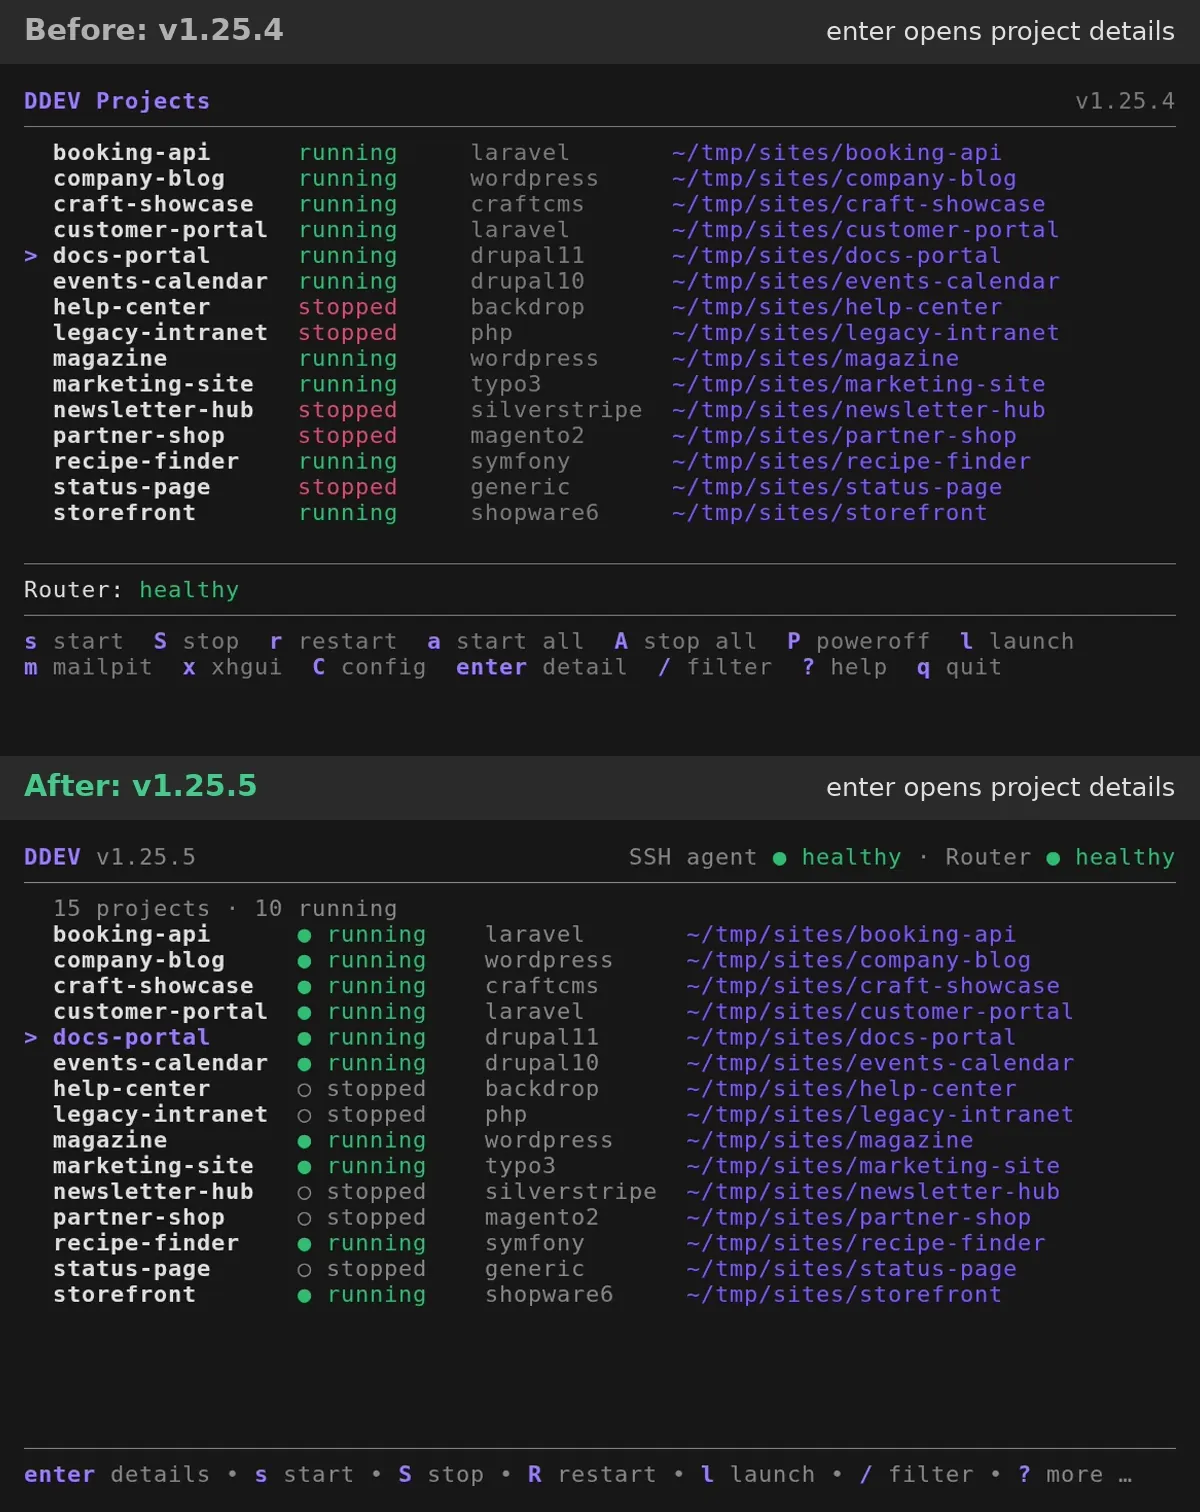Select booking-api project in the Before list
This screenshot has height=1512, width=1200.
pyautogui.click(x=131, y=153)
